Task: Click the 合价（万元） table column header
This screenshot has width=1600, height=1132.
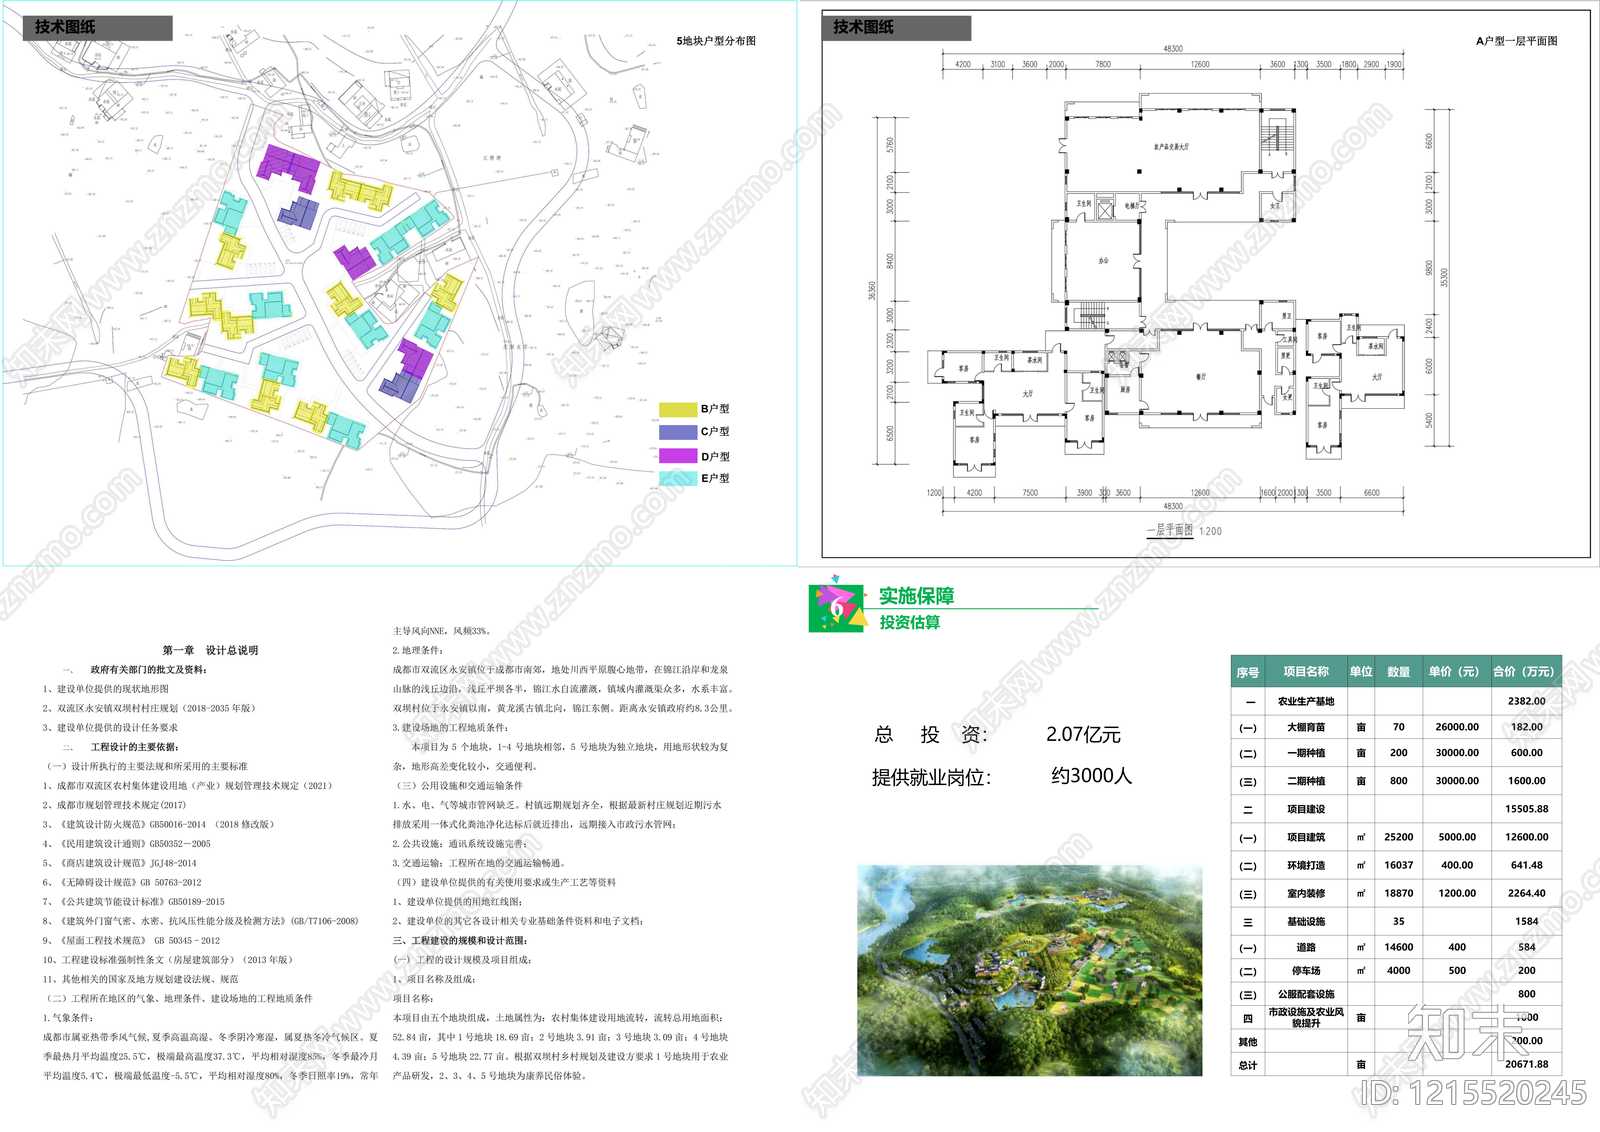Action: pos(1523,672)
